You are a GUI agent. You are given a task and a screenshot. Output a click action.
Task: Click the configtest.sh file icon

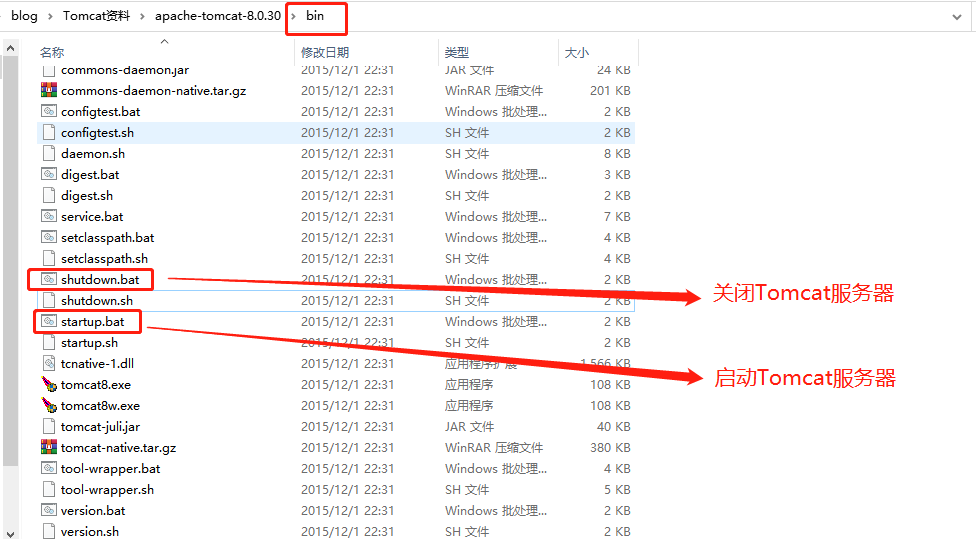tap(49, 133)
